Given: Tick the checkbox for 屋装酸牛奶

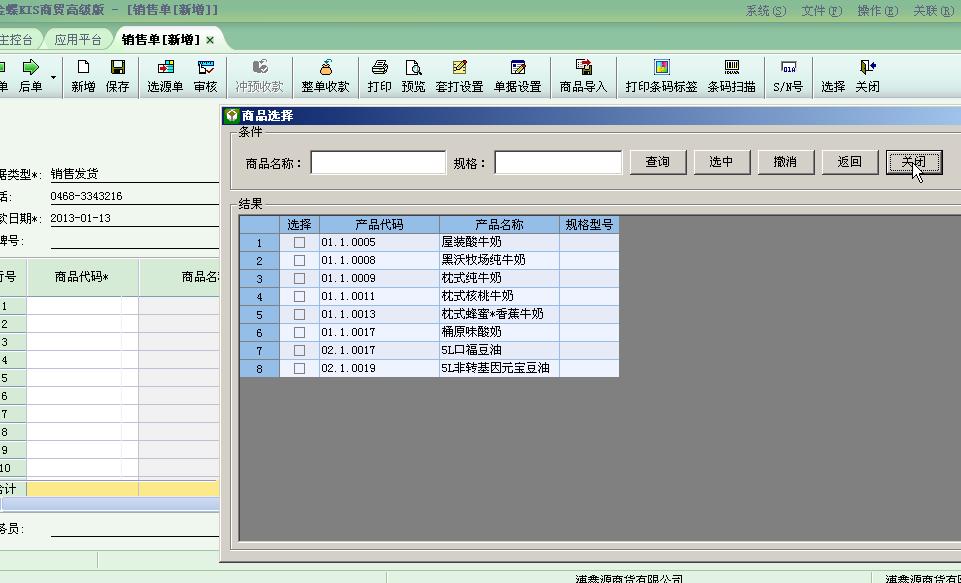Looking at the screenshot, I should 299,243.
